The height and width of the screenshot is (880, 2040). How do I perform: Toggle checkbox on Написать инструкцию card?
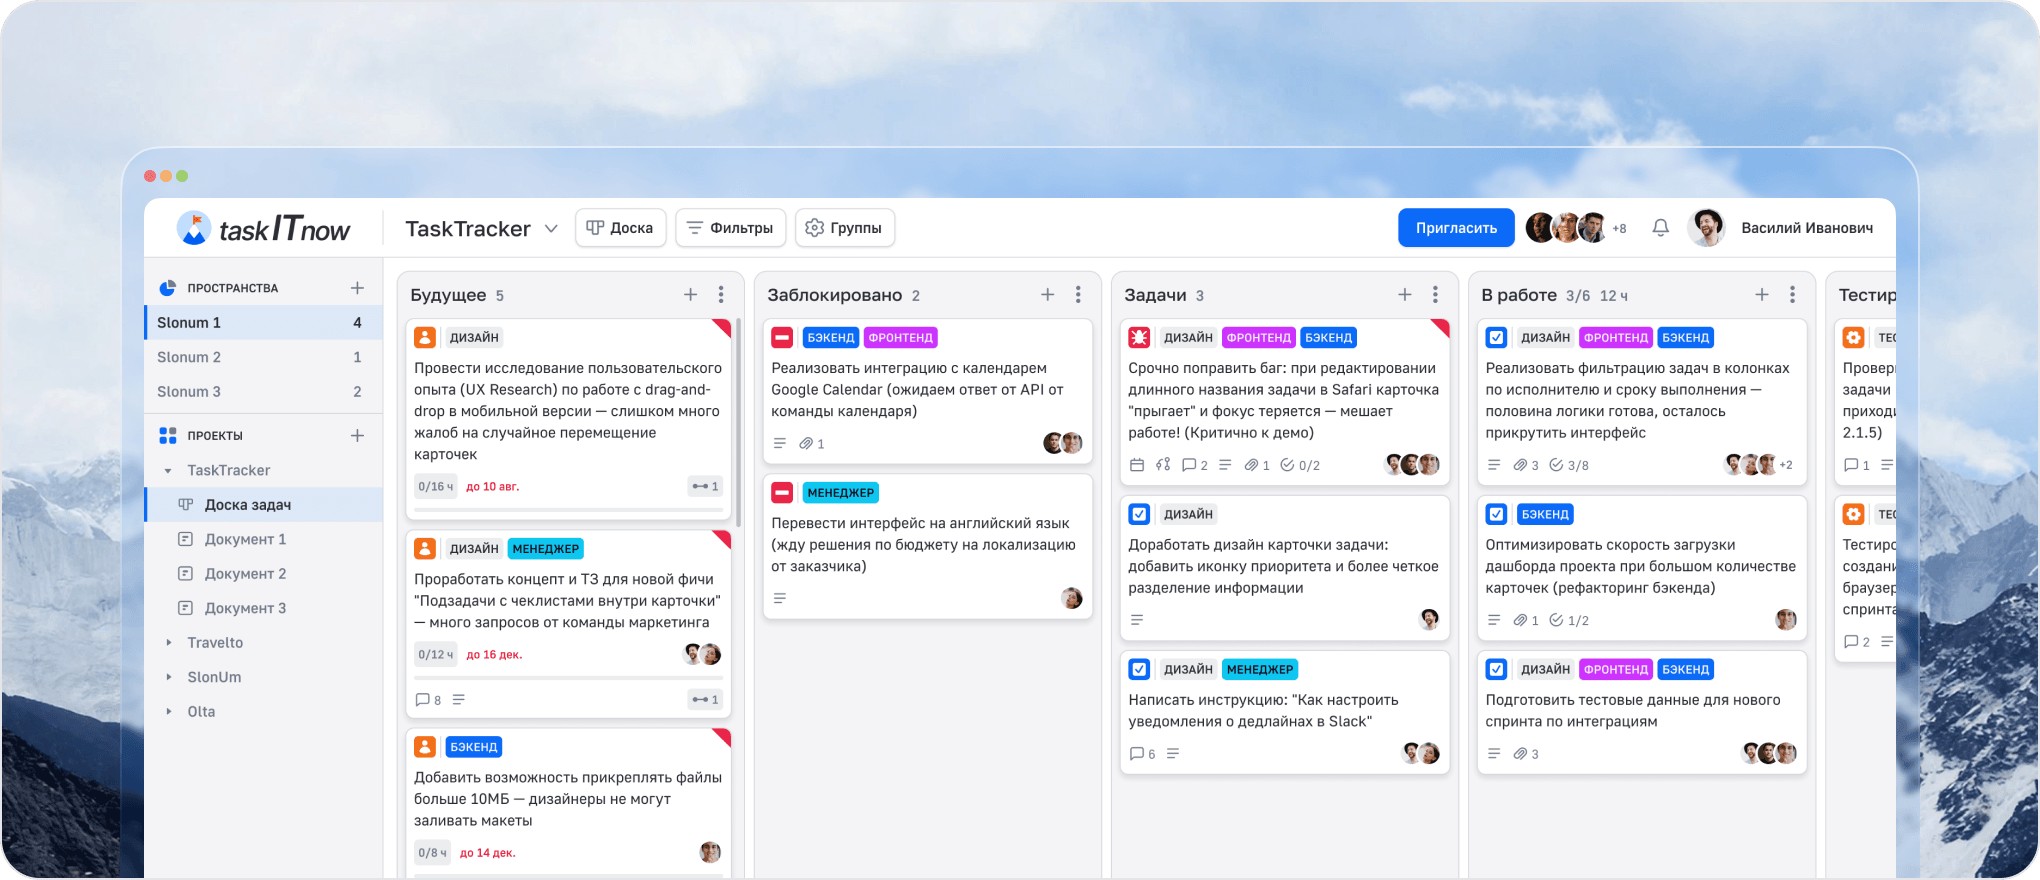1139,670
